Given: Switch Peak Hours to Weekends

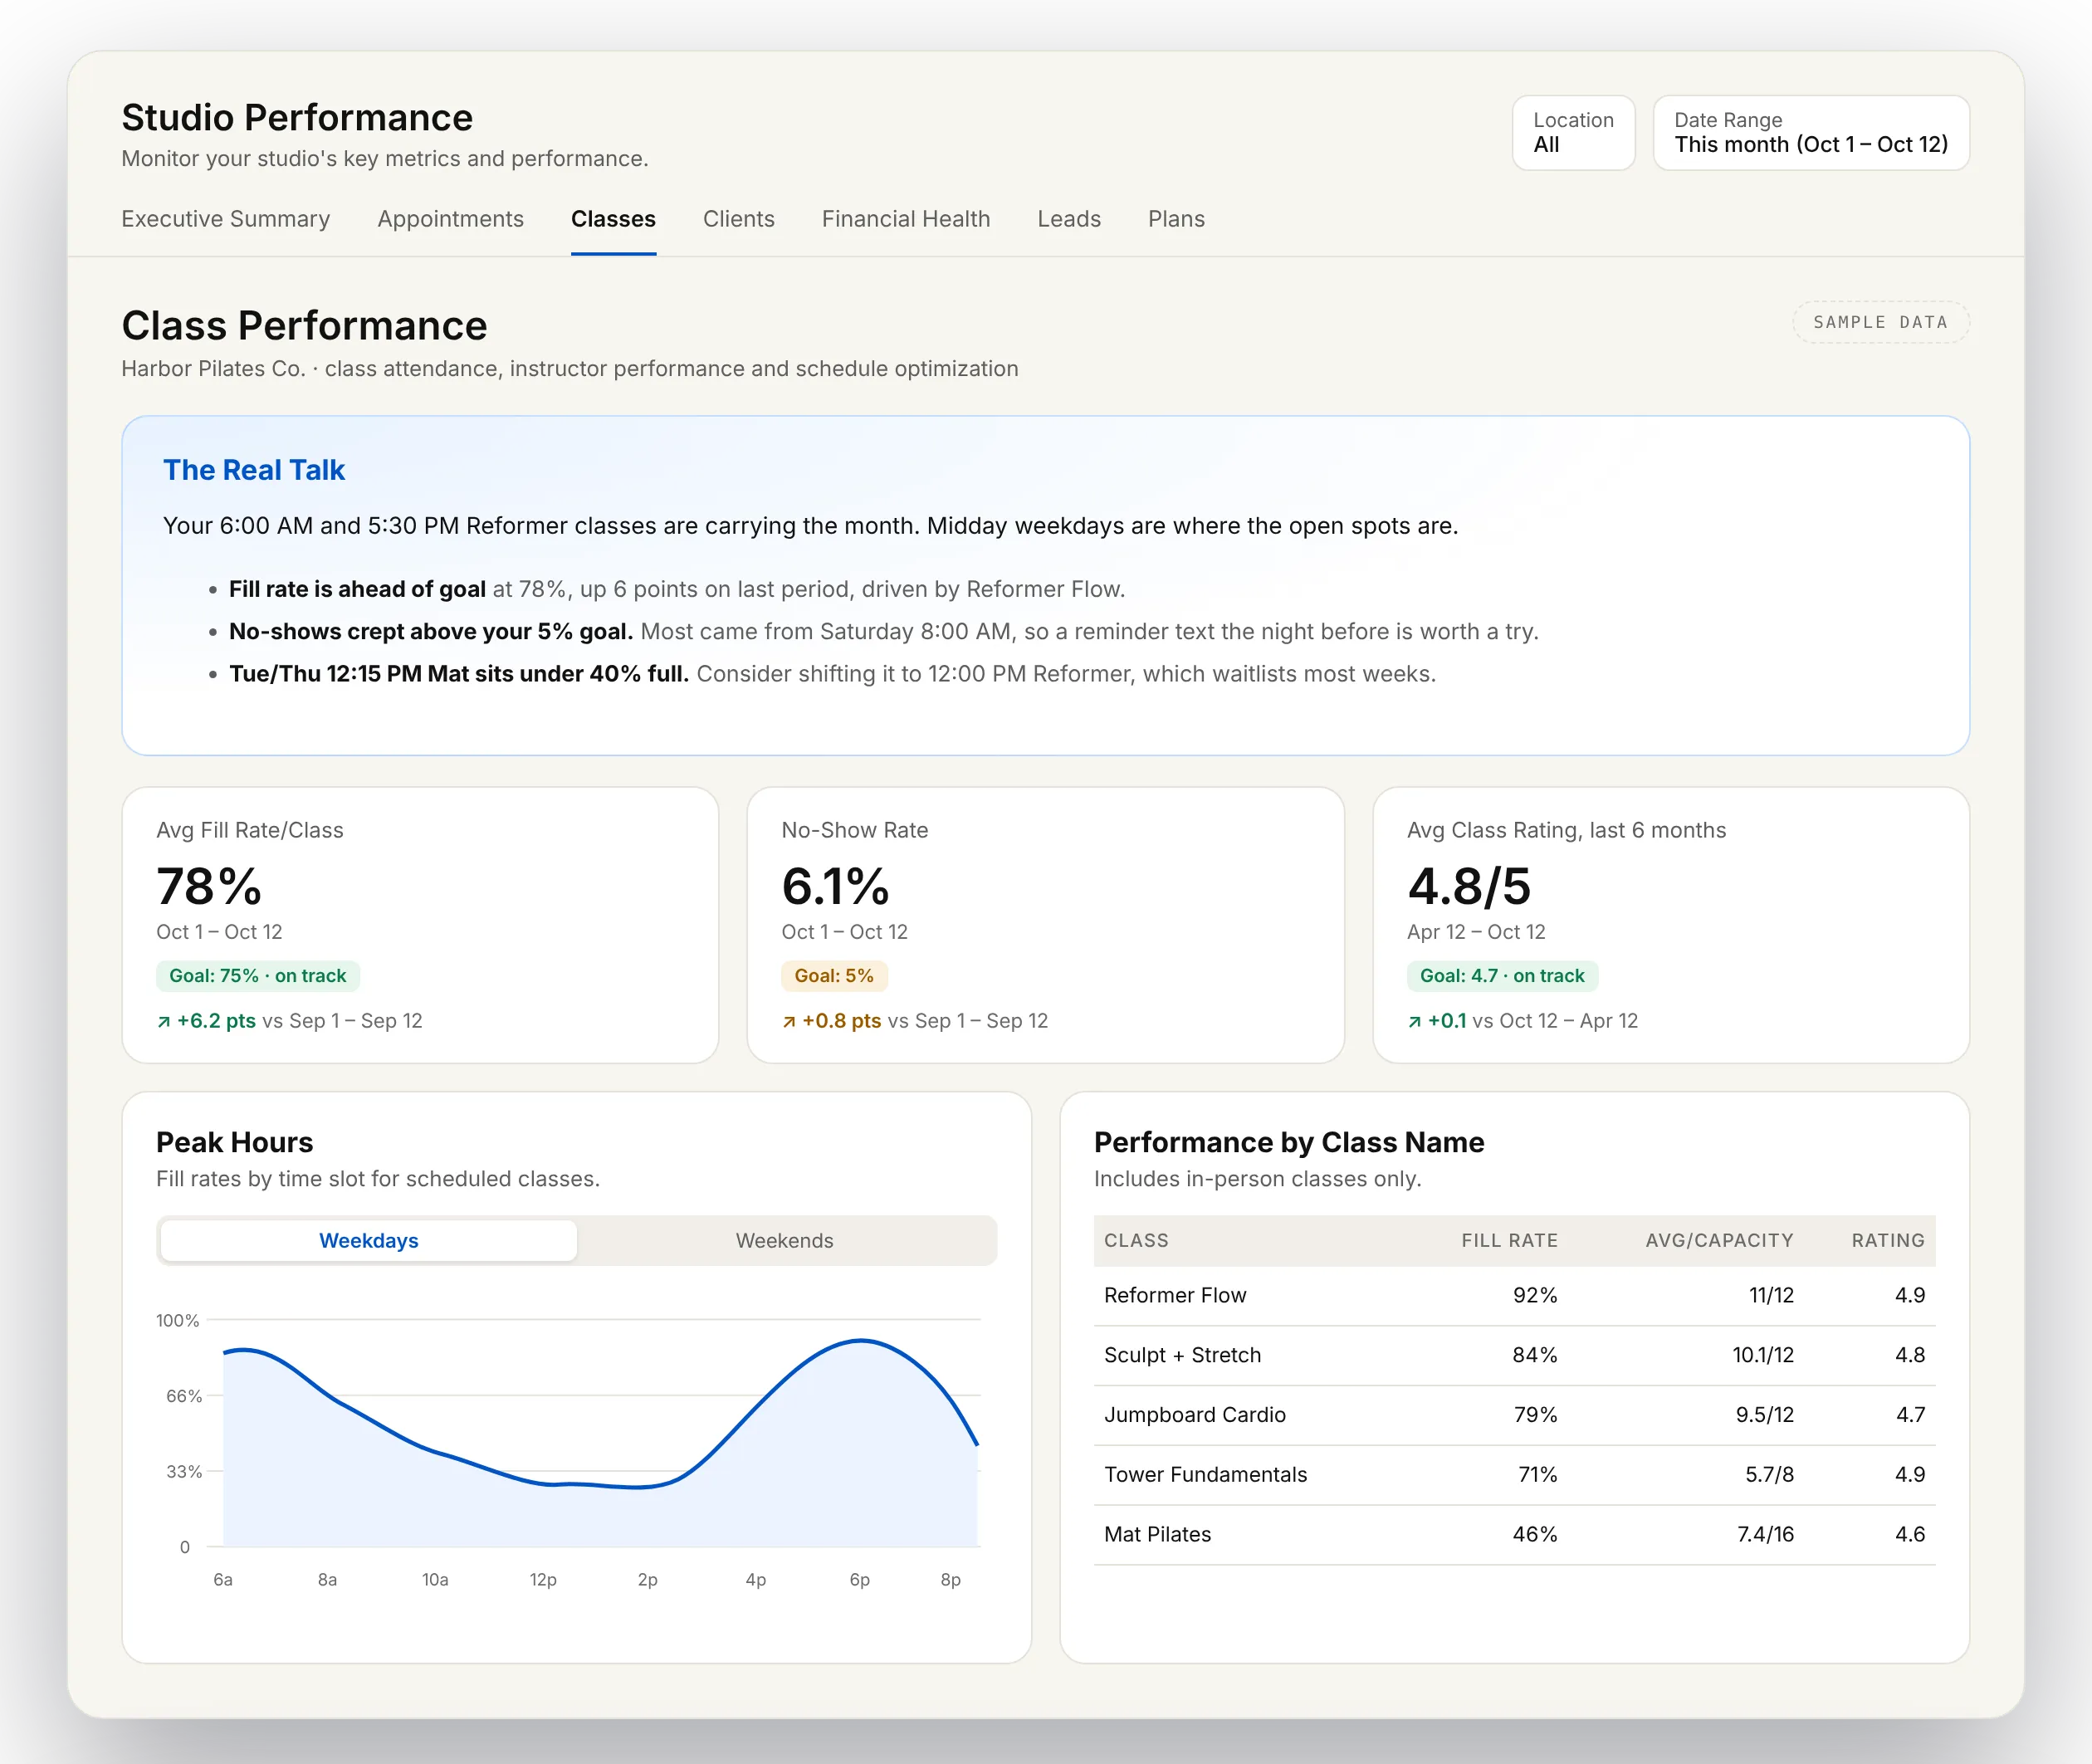Looking at the screenshot, I should (784, 1240).
